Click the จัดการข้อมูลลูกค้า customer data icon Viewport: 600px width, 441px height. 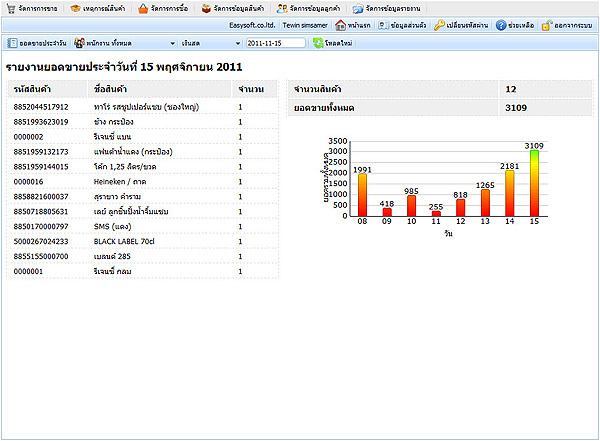click(x=283, y=8)
